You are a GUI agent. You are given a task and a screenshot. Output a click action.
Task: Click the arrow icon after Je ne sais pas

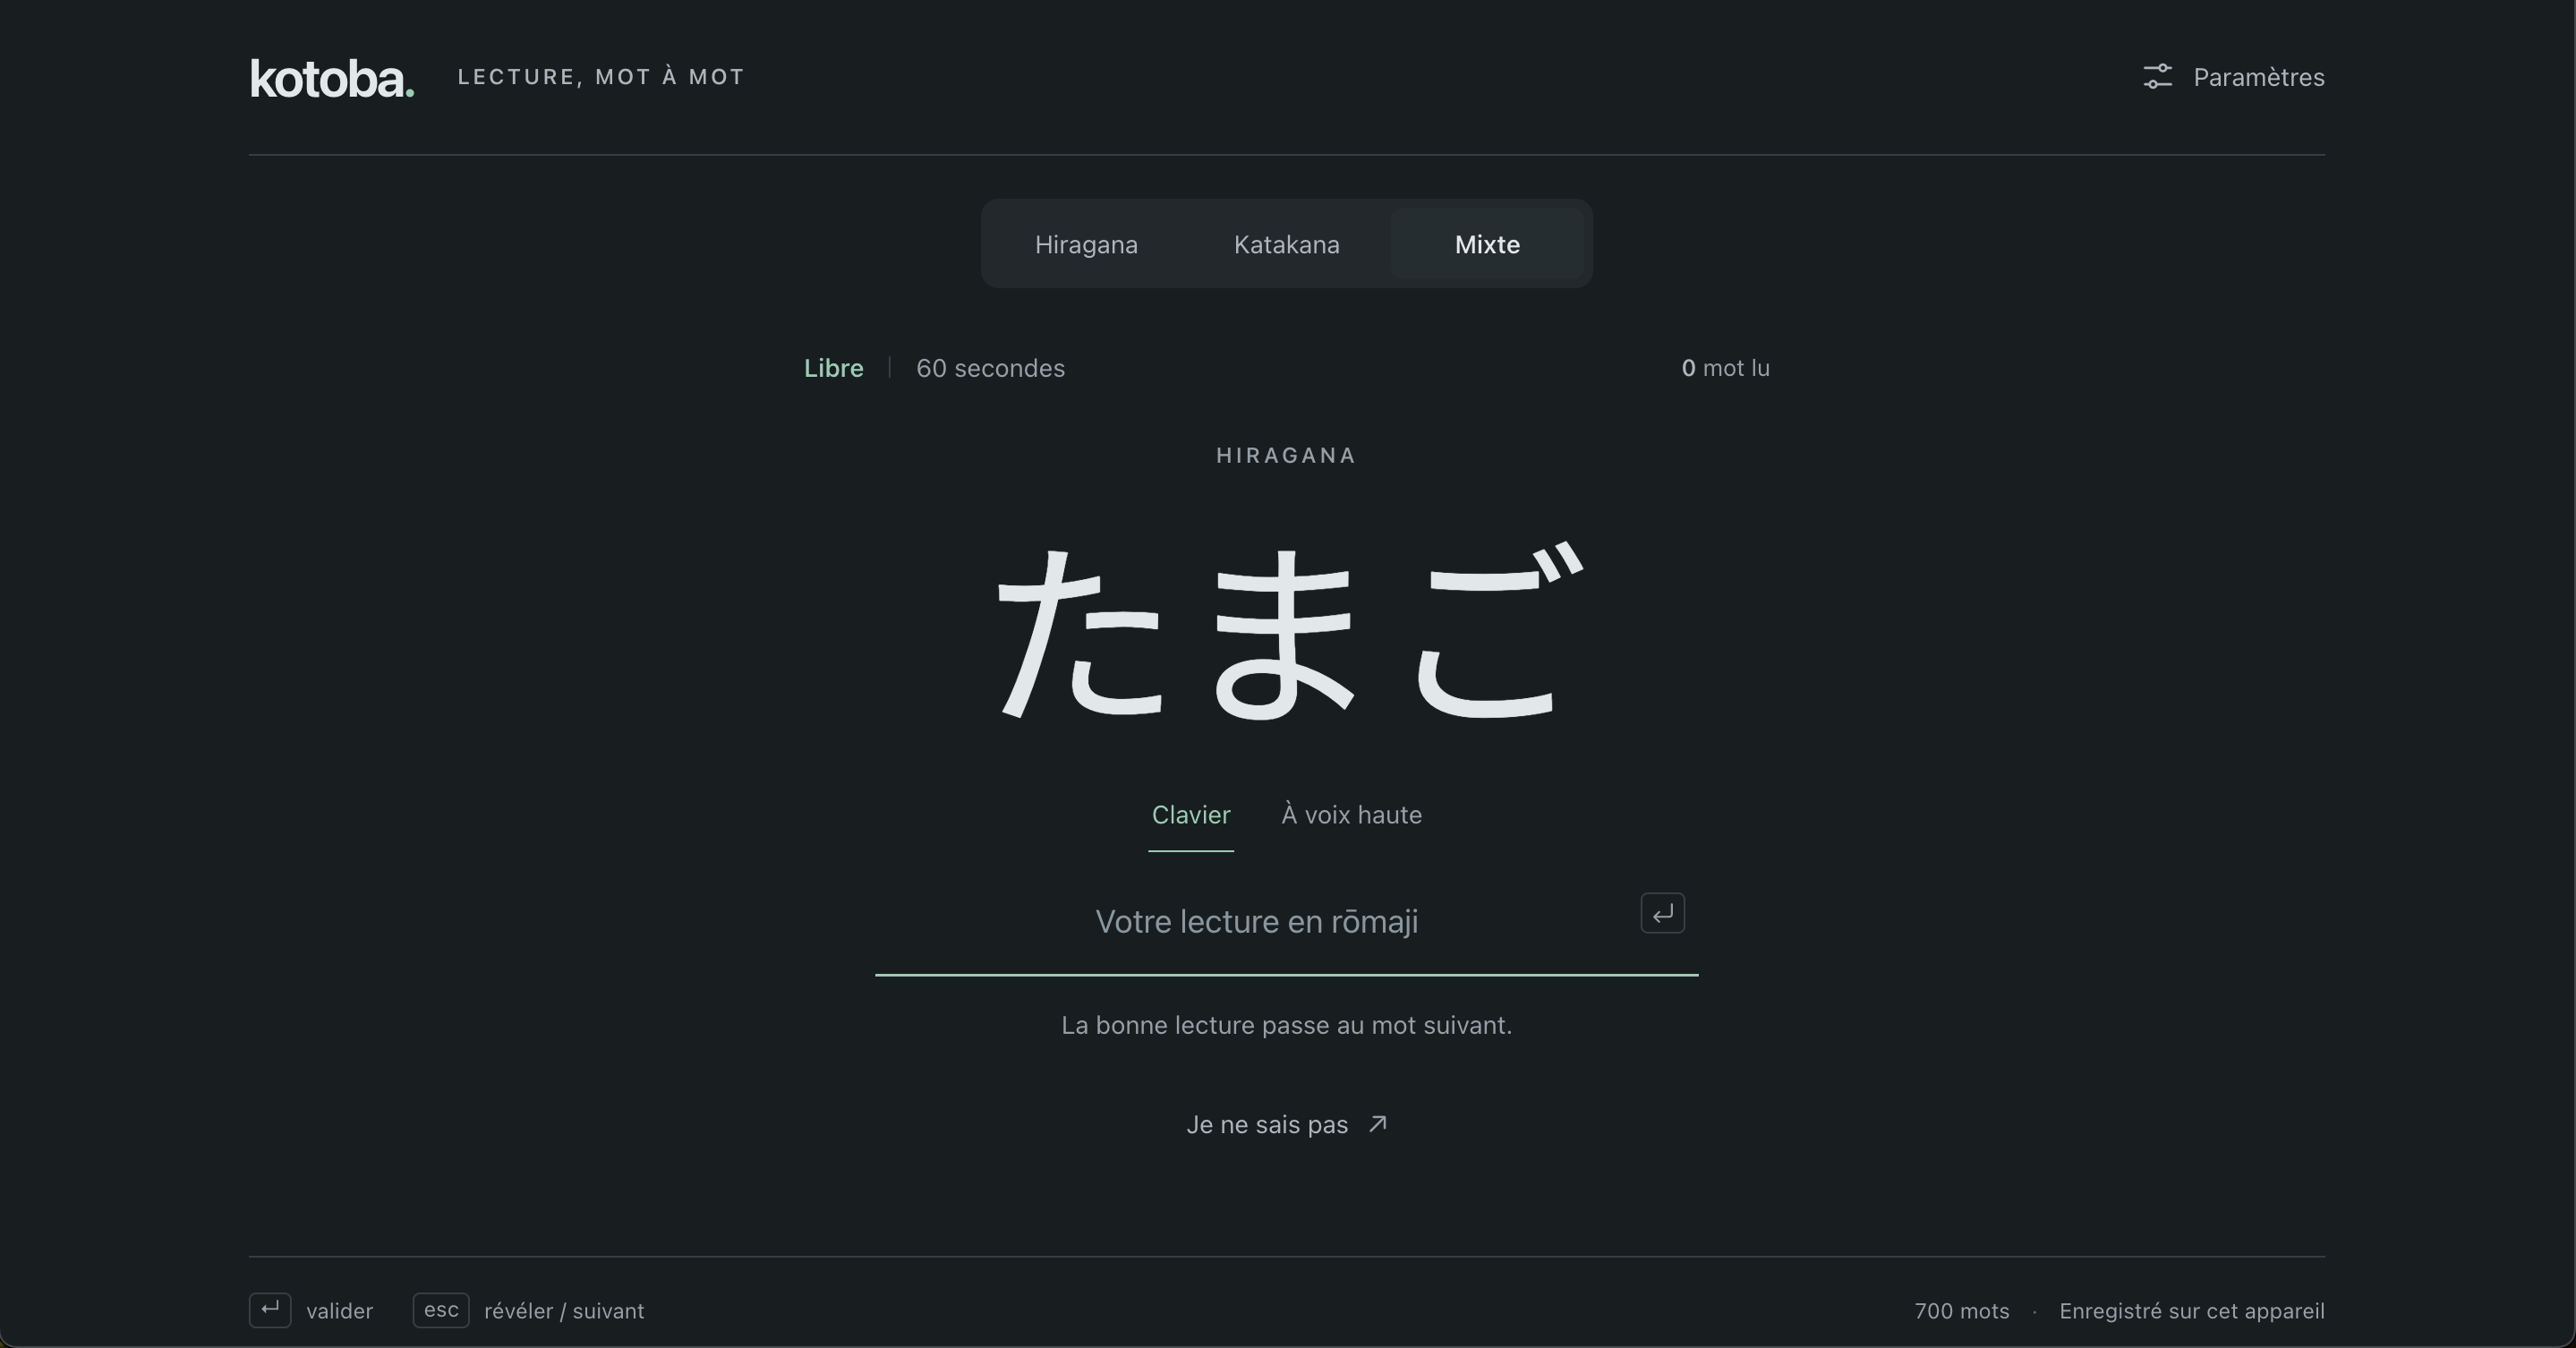(1378, 1124)
